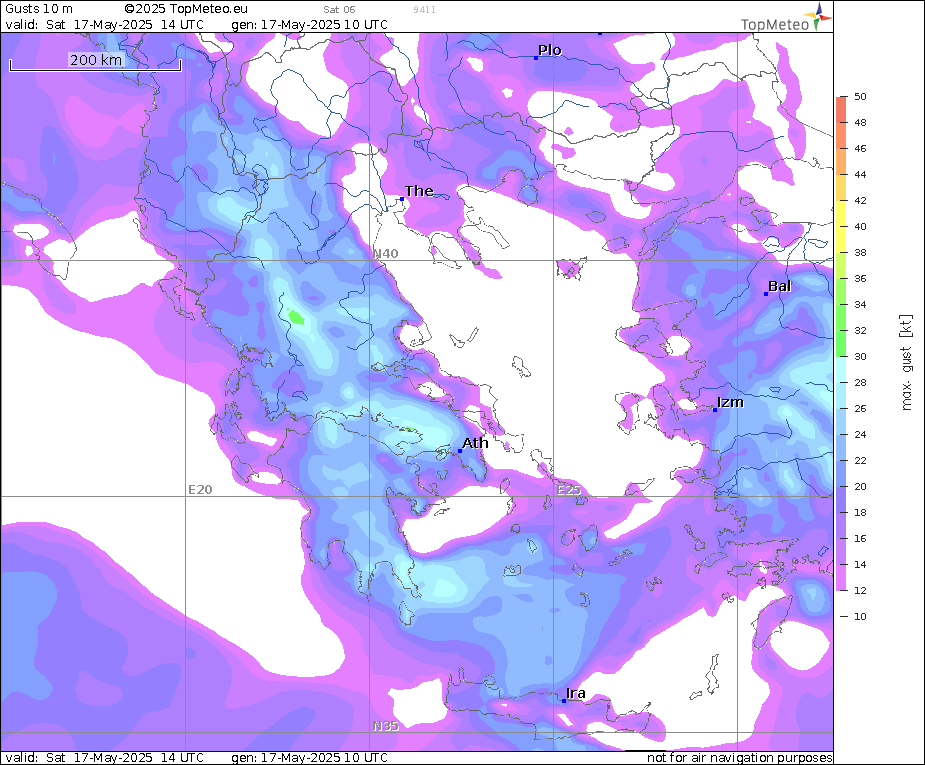Click the 20 kt legend value
This screenshot has width=925, height=765.
pyautogui.click(x=860, y=487)
